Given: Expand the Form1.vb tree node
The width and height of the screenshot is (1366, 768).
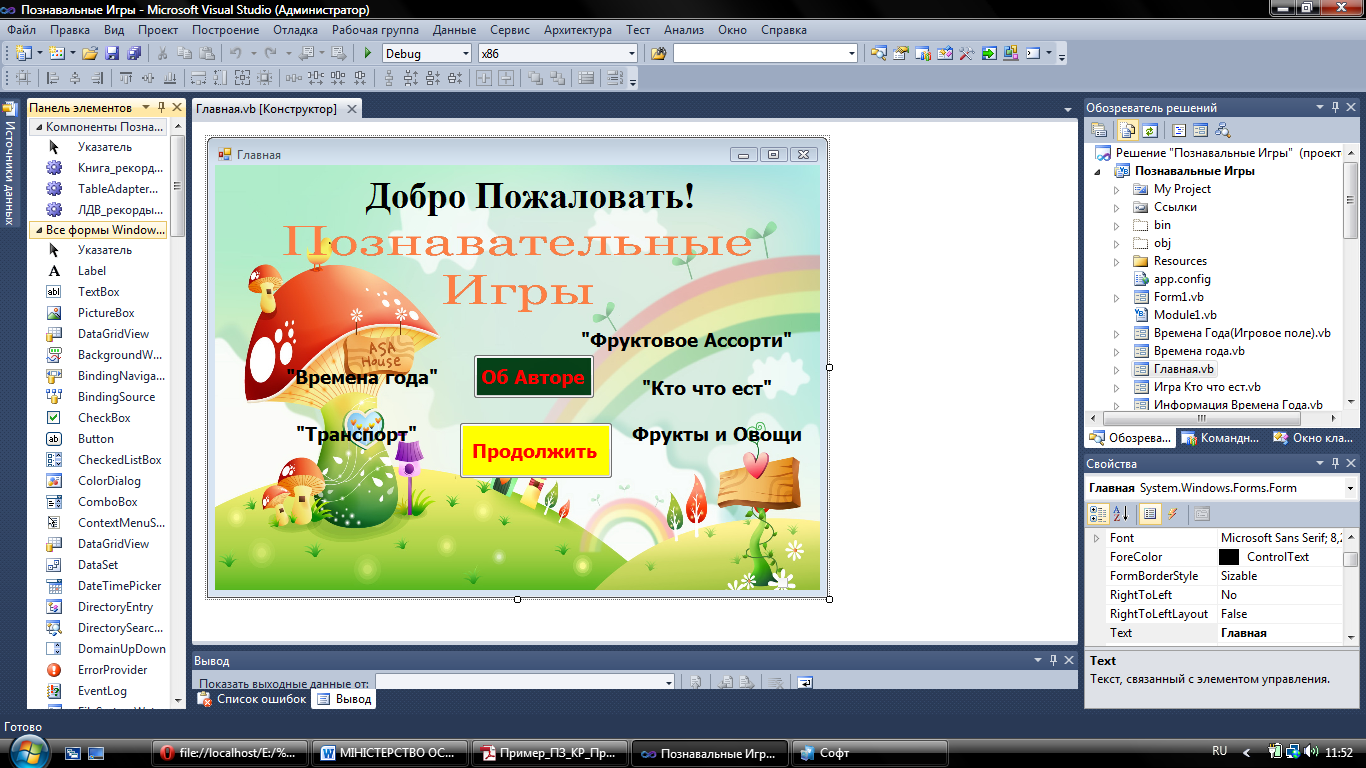Looking at the screenshot, I should pyautogui.click(x=1117, y=297).
